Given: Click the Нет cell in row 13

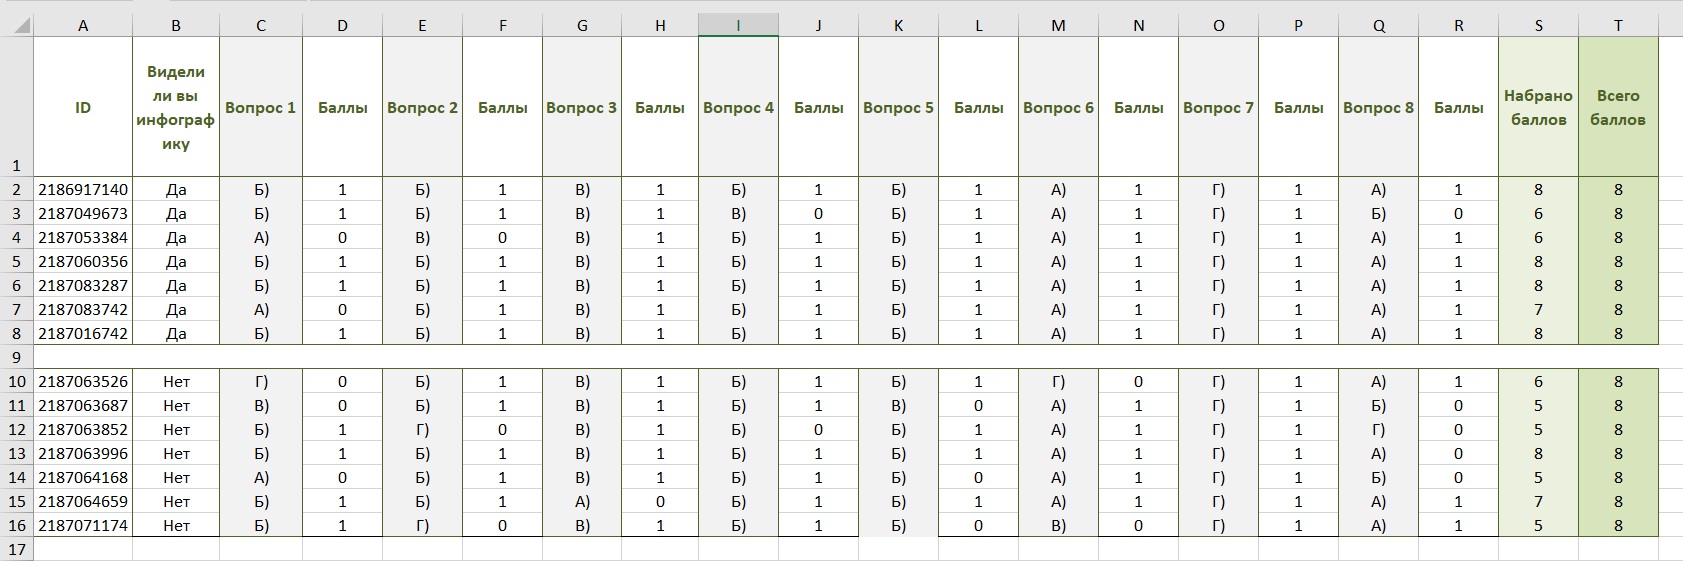Looking at the screenshot, I should [176, 453].
